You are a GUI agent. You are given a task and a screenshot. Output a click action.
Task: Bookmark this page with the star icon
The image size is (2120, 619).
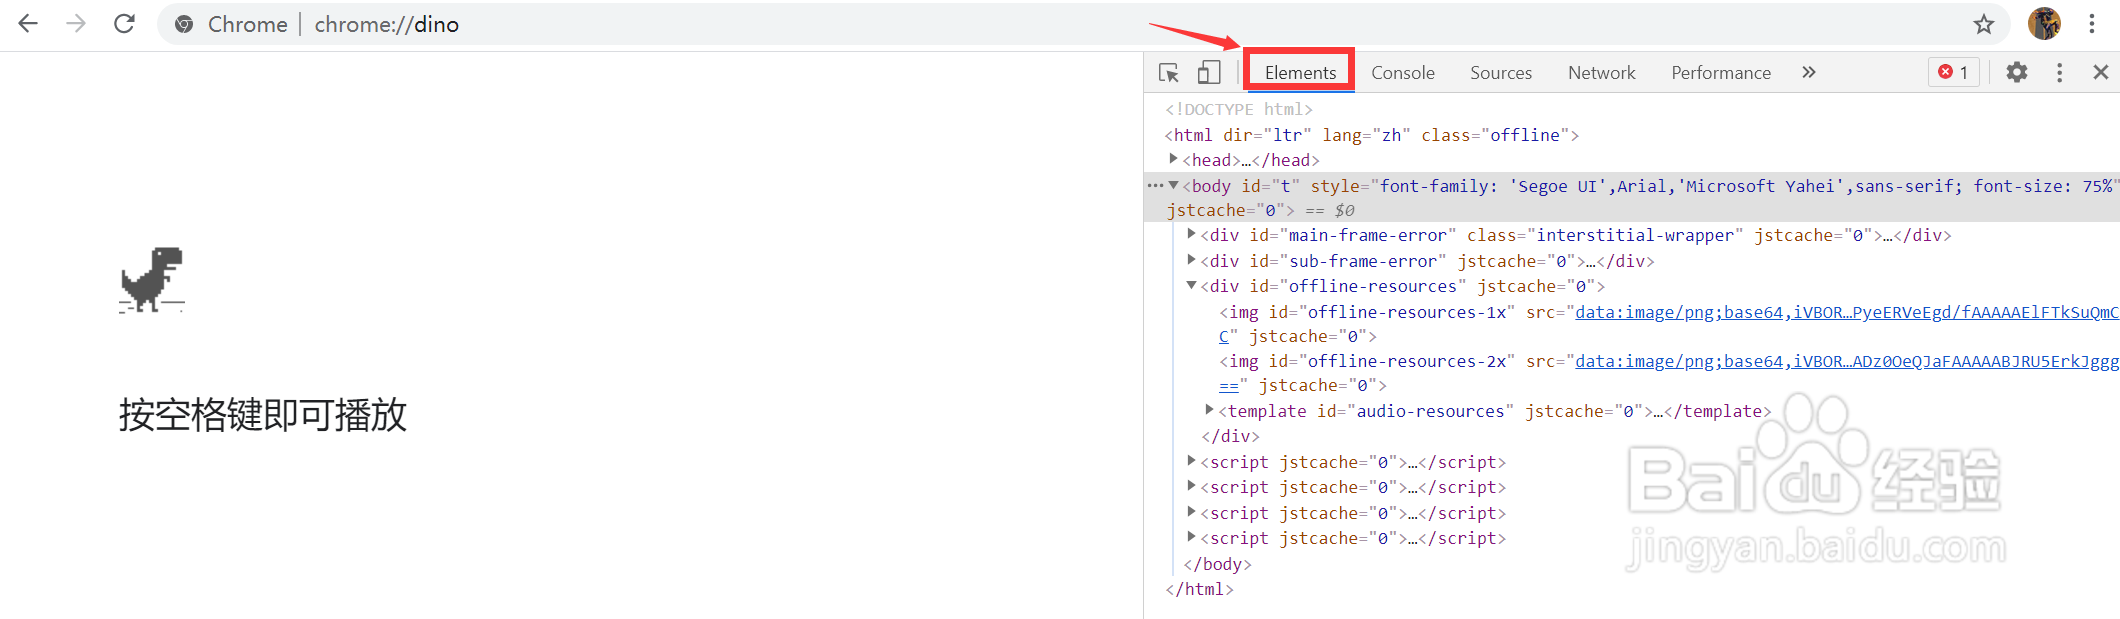click(x=1984, y=24)
